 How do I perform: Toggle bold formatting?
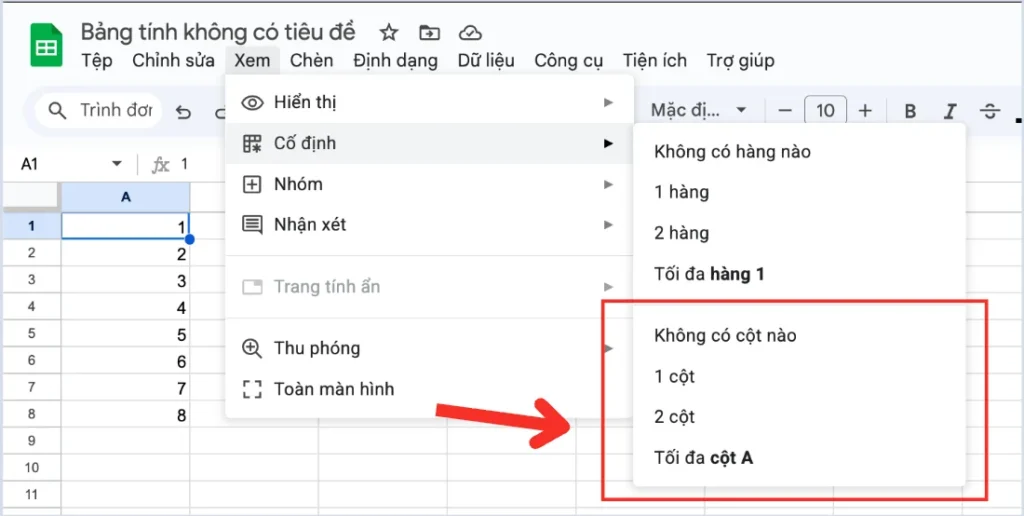pos(910,111)
